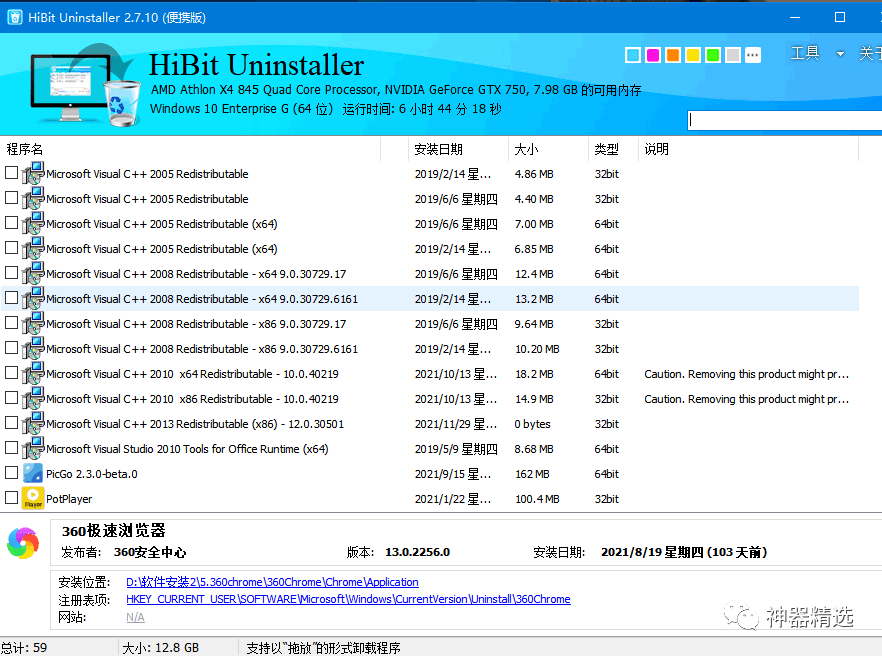
Task: Open the 关于 menu
Action: pyautogui.click(x=869, y=54)
